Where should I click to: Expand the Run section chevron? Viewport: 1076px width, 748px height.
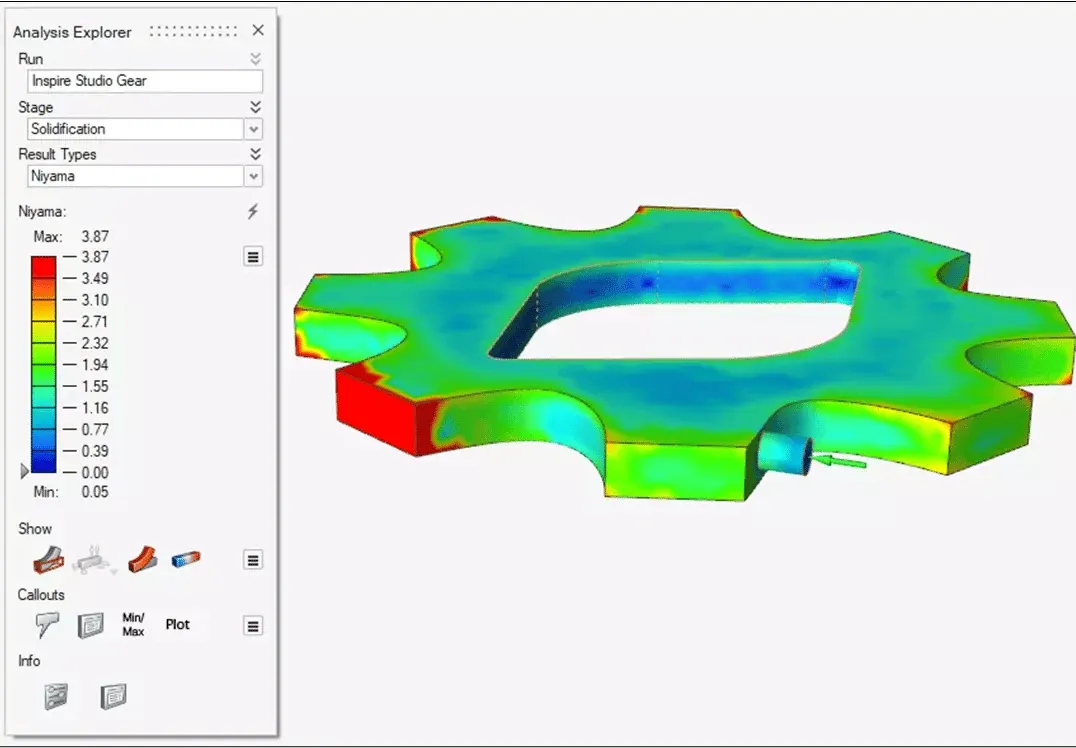pyautogui.click(x=255, y=59)
